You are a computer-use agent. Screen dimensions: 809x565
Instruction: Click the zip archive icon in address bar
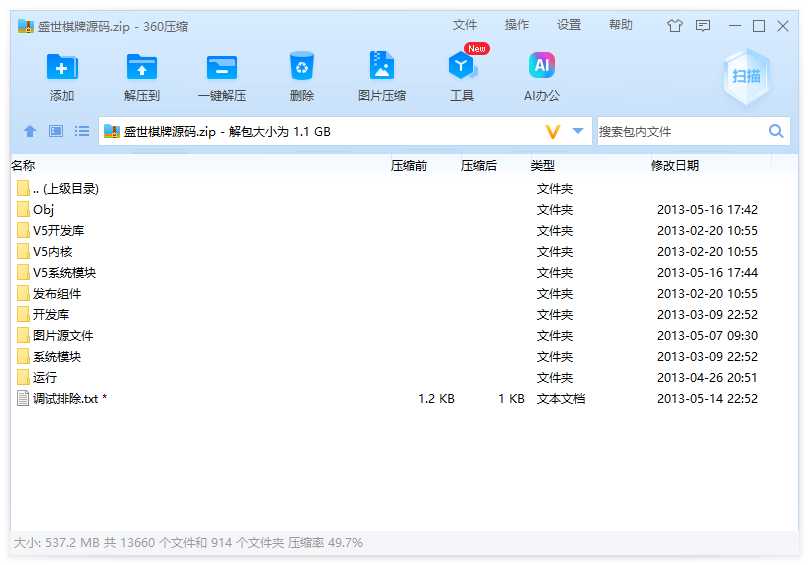tap(112, 132)
